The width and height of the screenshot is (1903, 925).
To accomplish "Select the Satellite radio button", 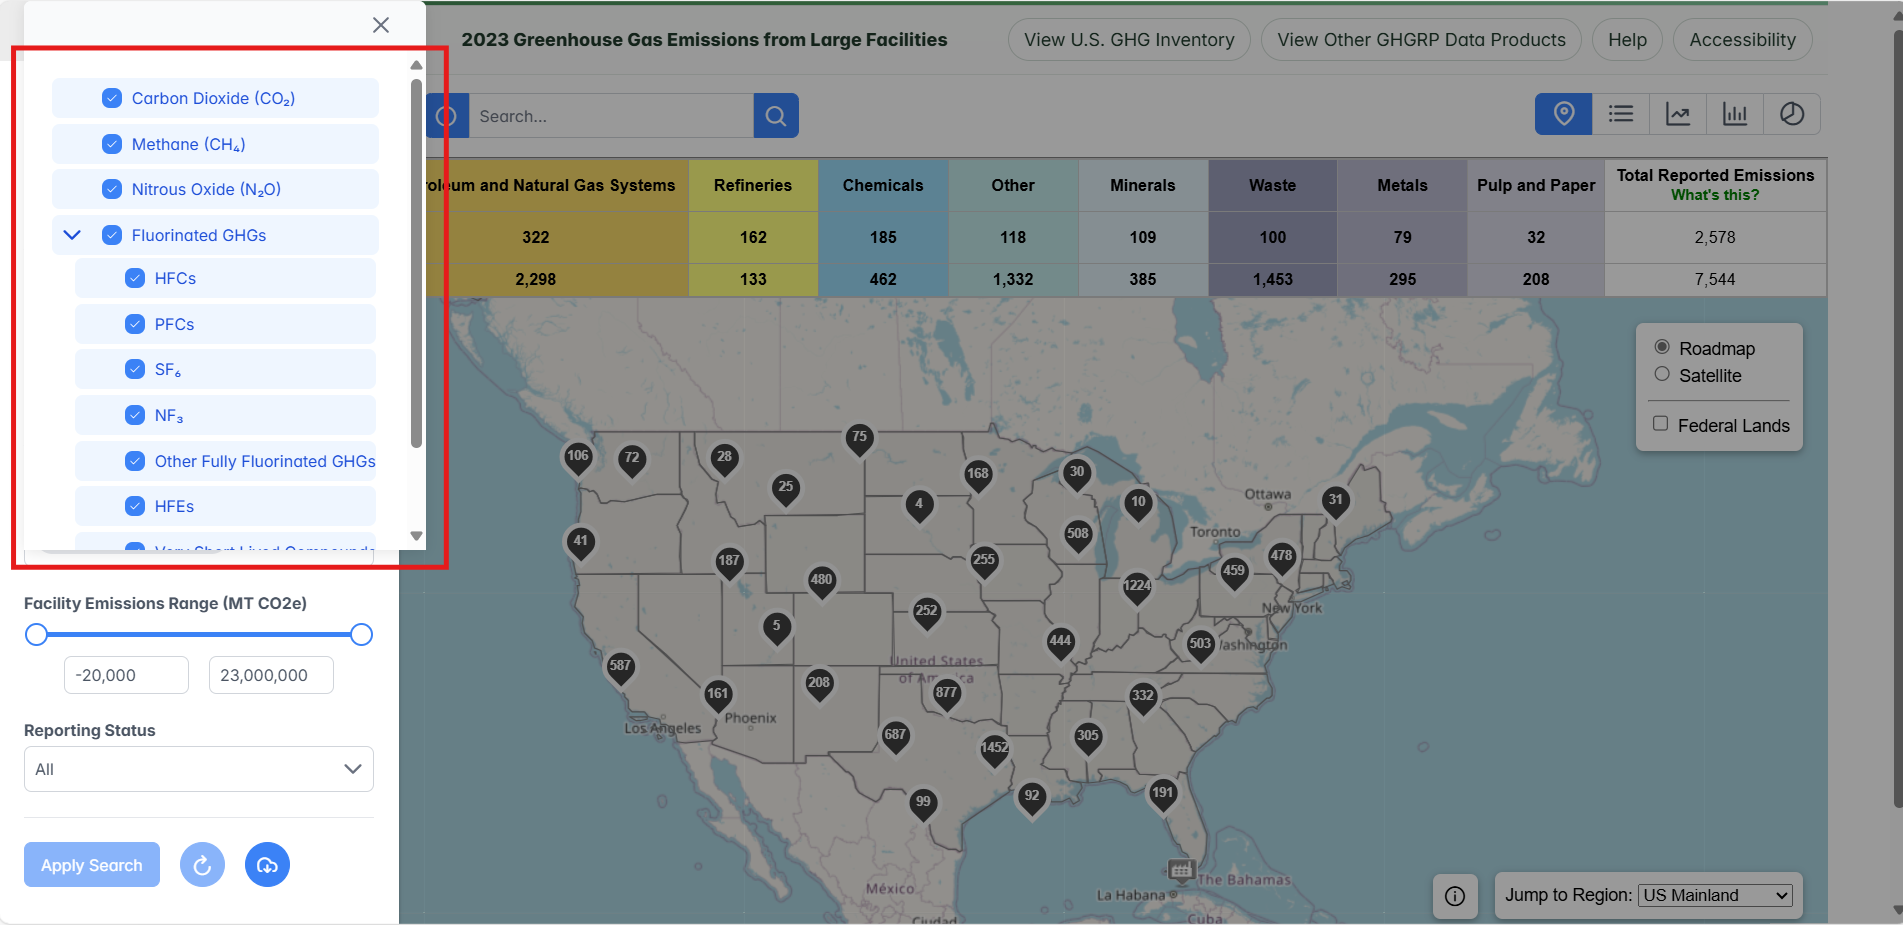I will [1661, 374].
